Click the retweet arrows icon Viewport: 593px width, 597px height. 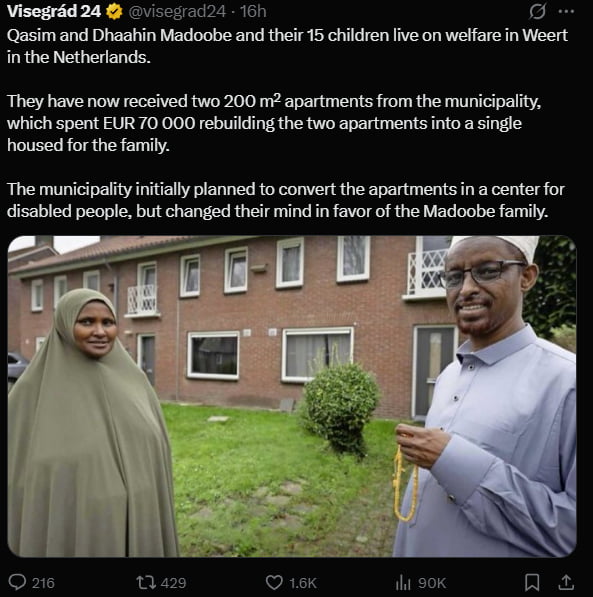[x=146, y=582]
